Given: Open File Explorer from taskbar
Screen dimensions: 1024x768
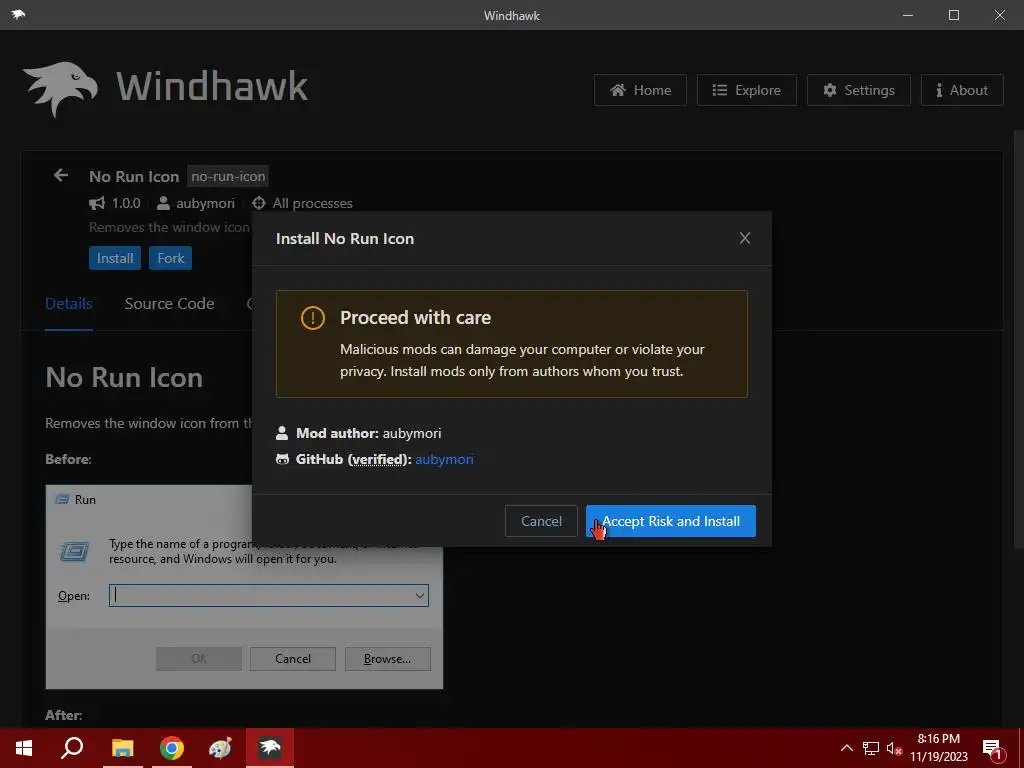Looking at the screenshot, I should [122, 748].
